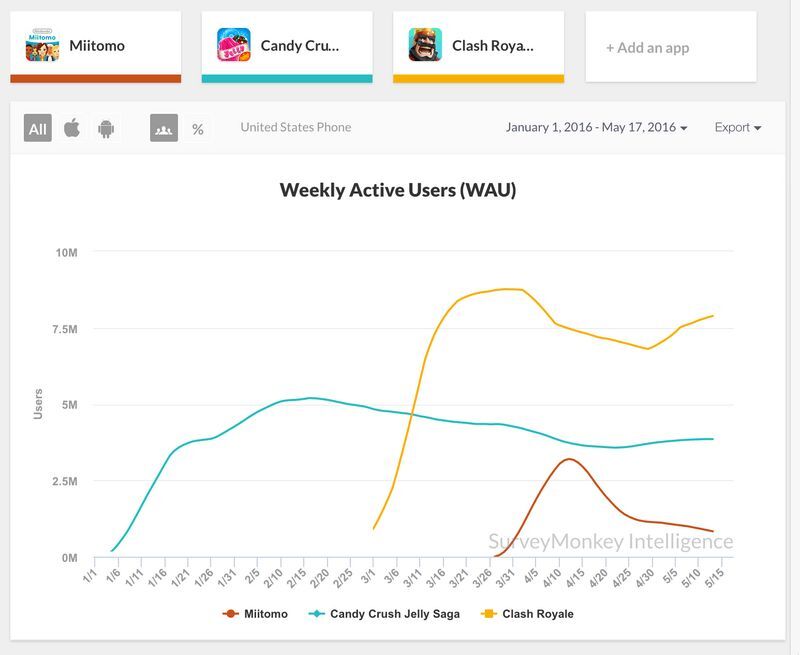Expand the Export menu
800x655 pixels.
pyautogui.click(x=738, y=127)
